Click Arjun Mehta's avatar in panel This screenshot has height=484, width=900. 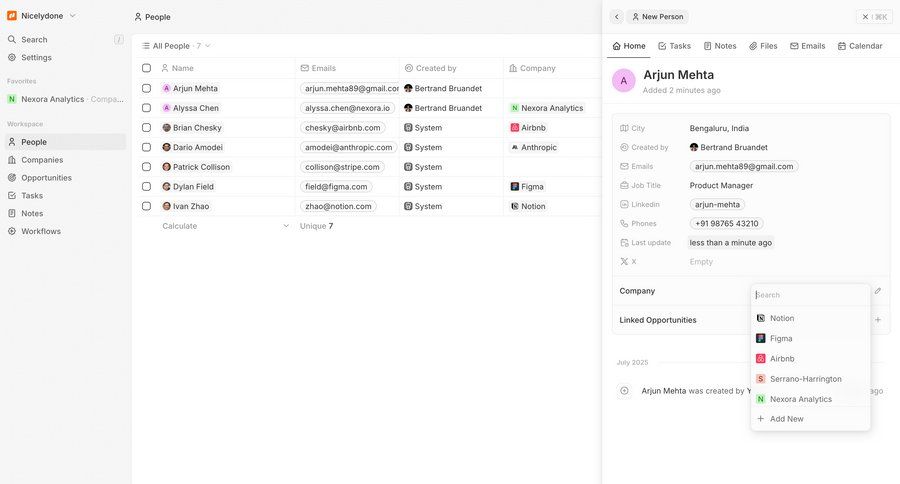pos(624,80)
